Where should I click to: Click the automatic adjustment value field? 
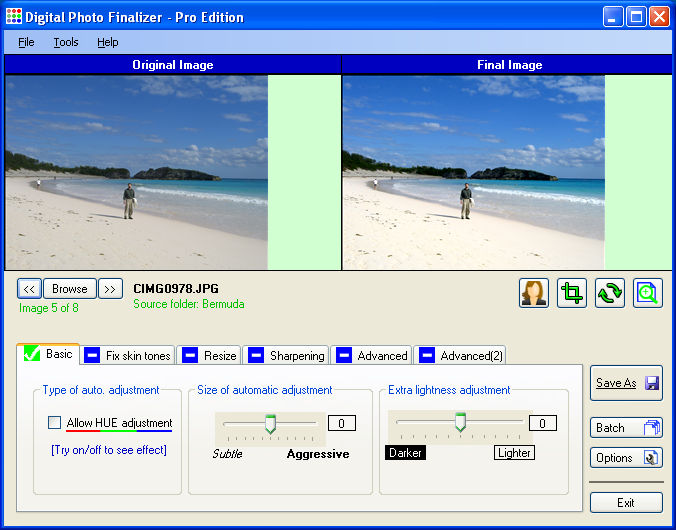click(342, 423)
